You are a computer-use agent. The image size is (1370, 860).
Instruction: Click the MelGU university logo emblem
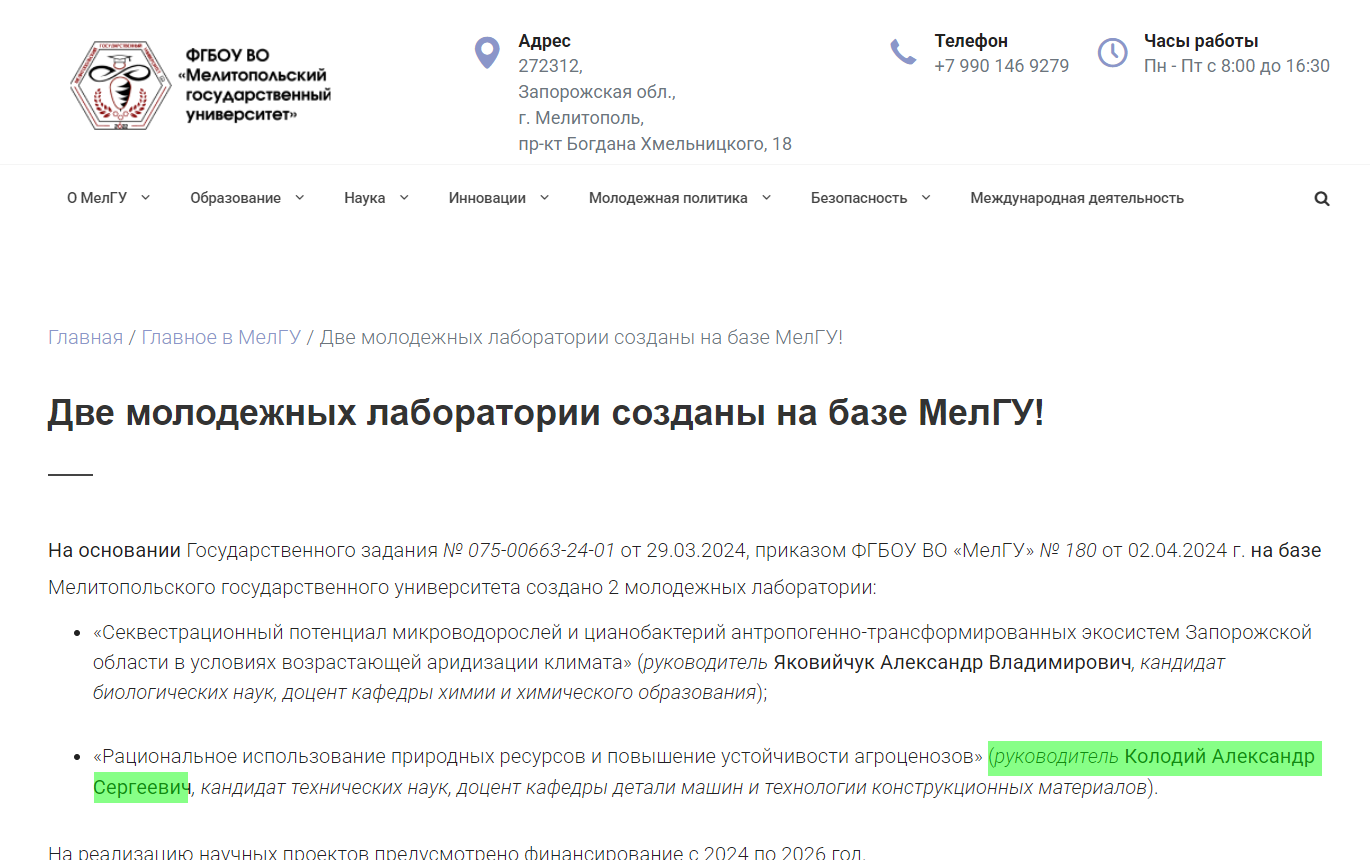point(120,85)
